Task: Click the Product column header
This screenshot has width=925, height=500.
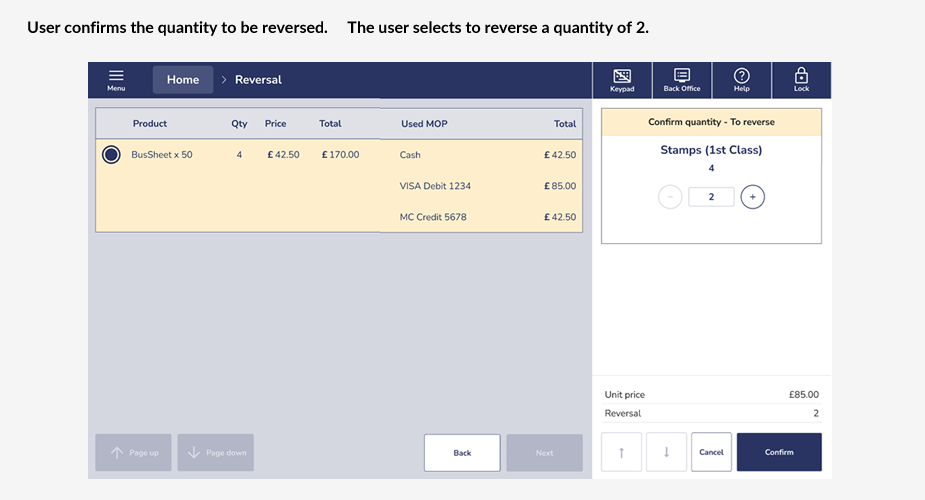Action: [x=150, y=123]
